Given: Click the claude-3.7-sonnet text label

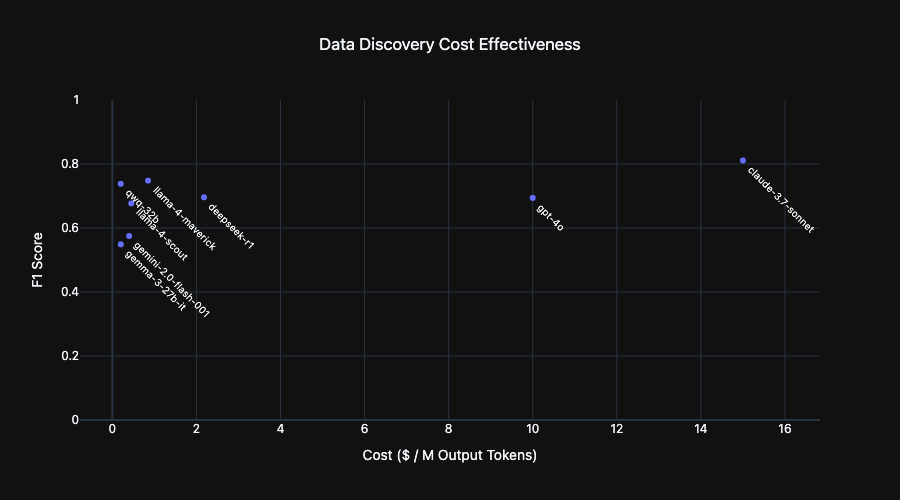Looking at the screenshot, I should coord(780,199).
